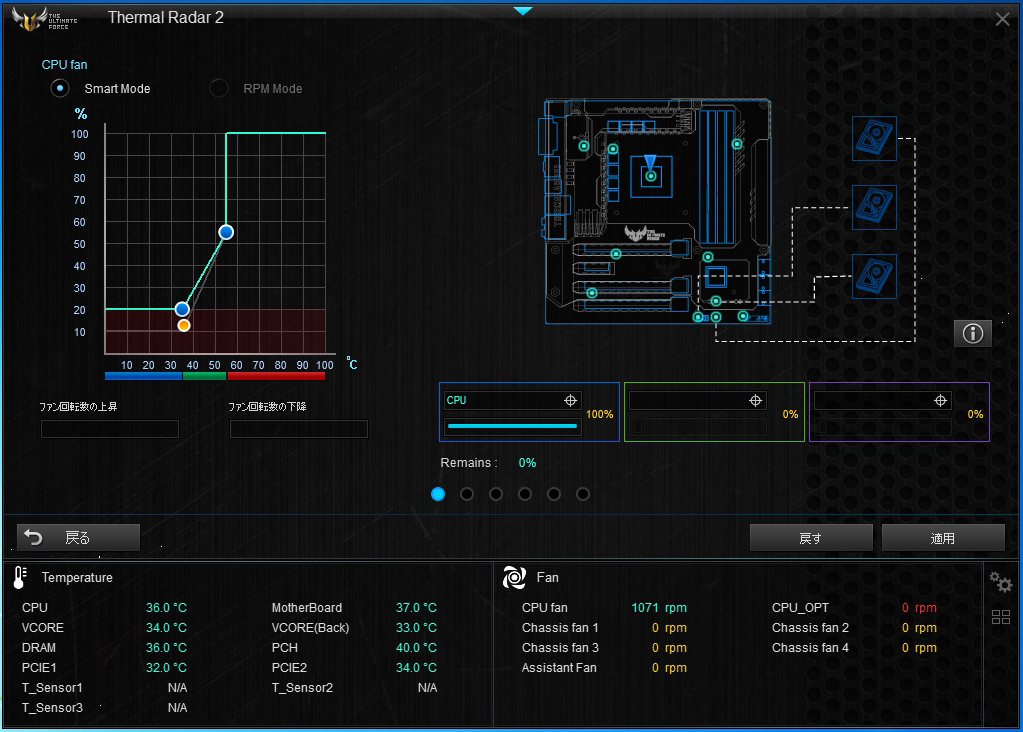
Task: Select the first active page dot
Action: point(438,494)
